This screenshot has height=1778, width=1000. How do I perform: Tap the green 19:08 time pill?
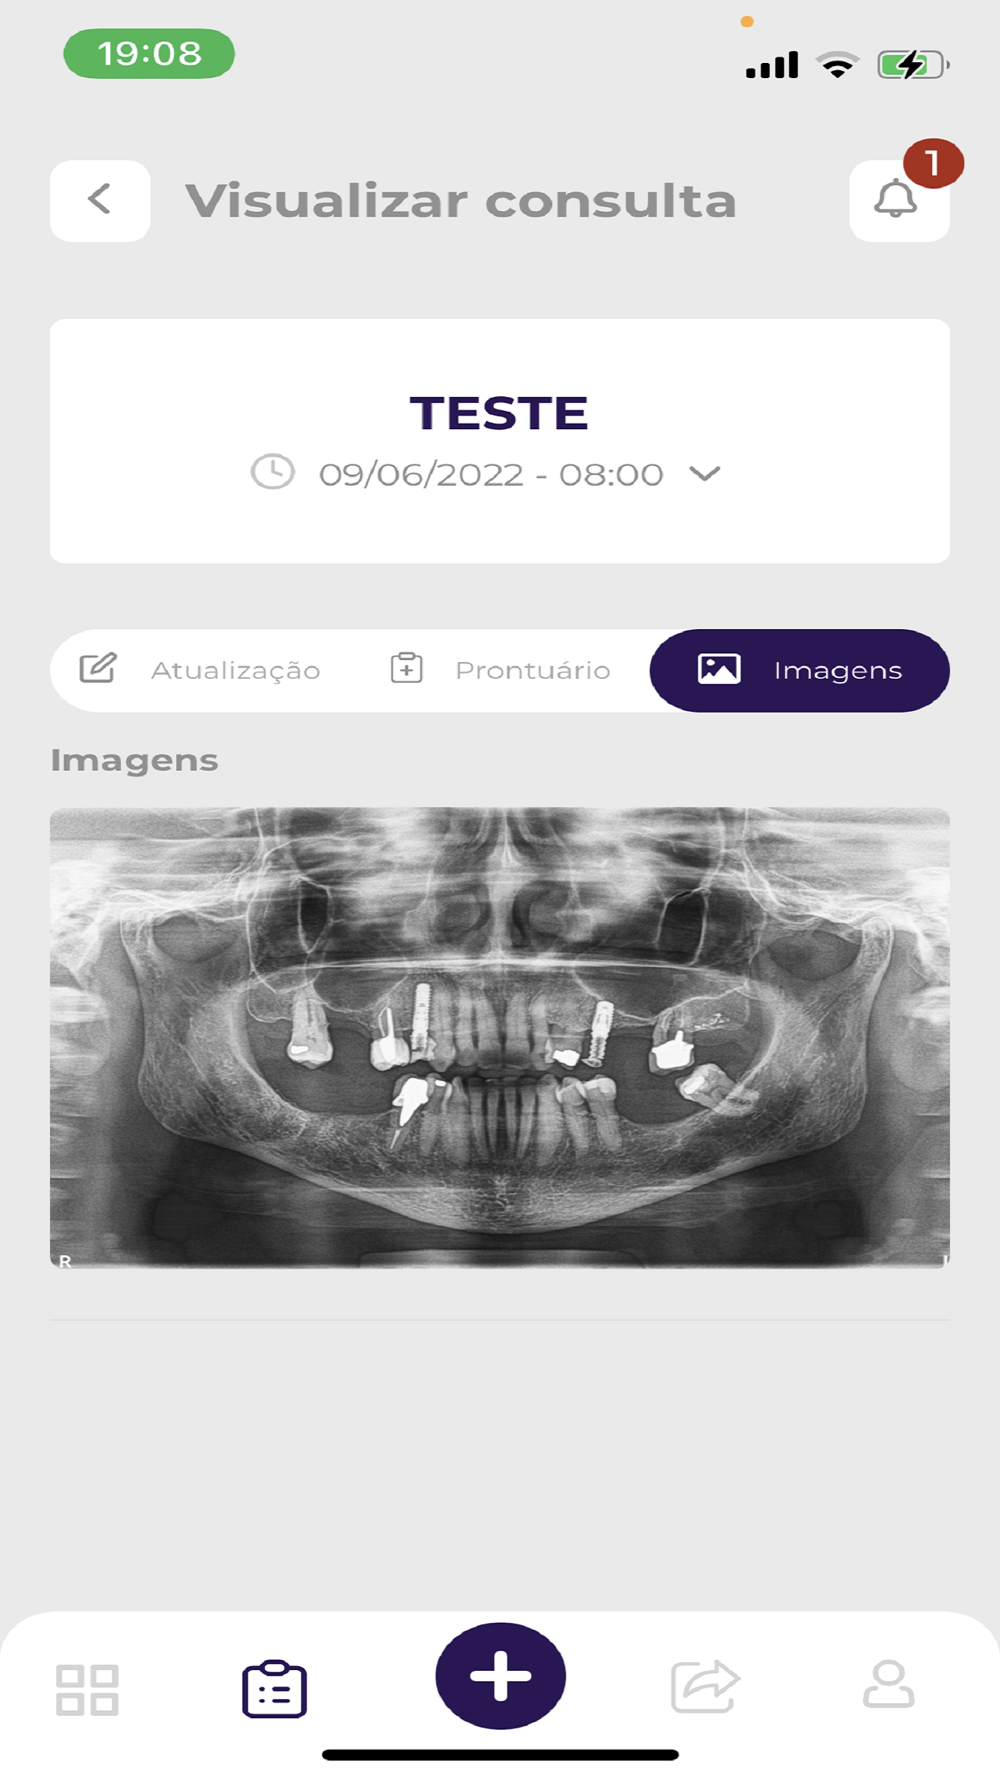point(149,54)
